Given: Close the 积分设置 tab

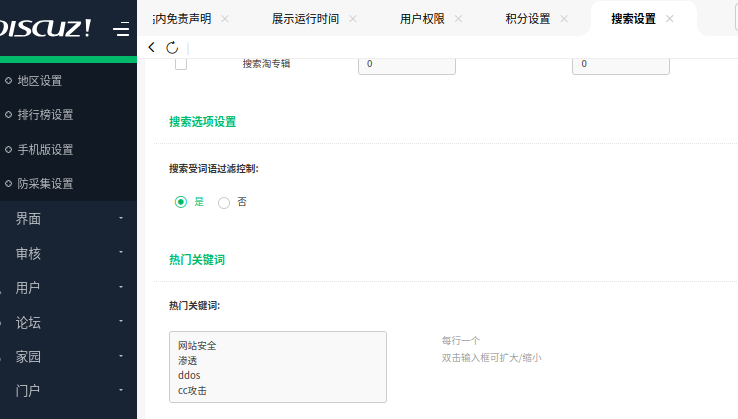Looking at the screenshot, I should coord(563,19).
